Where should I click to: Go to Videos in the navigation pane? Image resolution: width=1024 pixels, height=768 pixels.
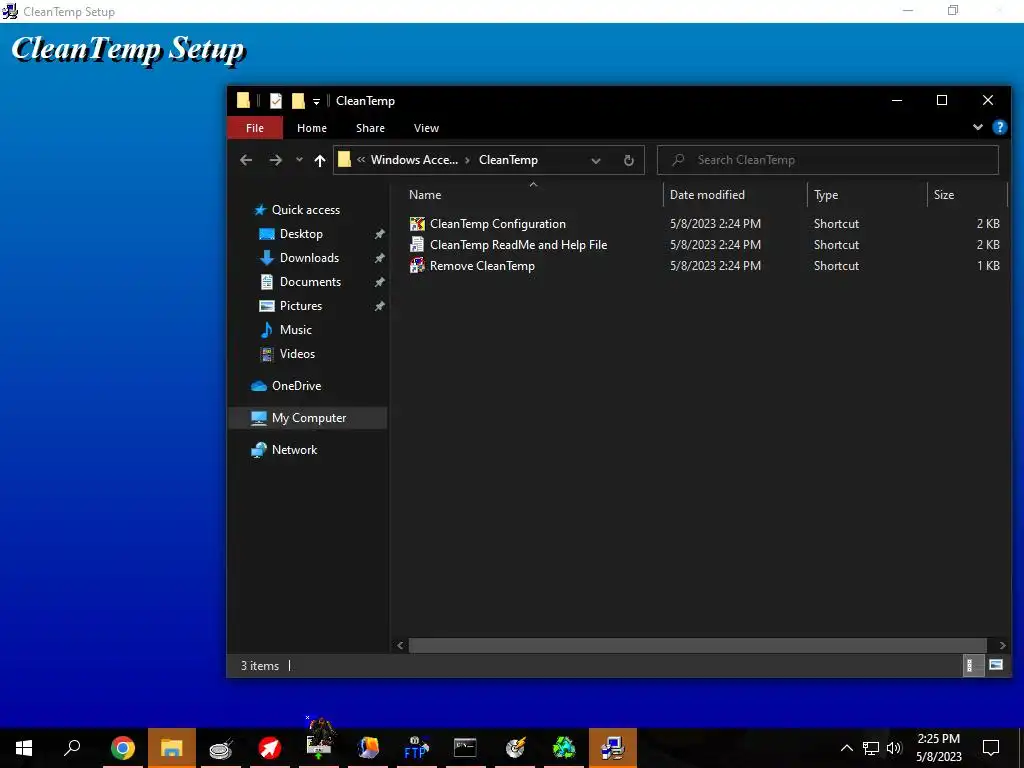pos(297,354)
